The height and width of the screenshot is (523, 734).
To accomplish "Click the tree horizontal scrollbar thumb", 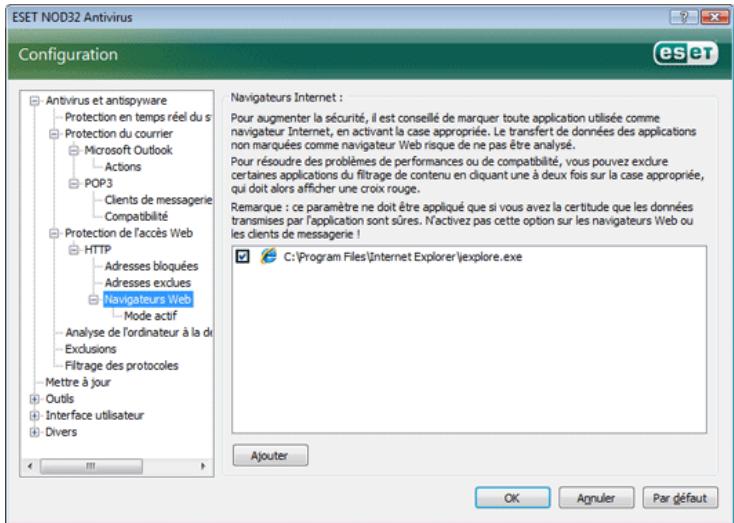I will coord(91,466).
